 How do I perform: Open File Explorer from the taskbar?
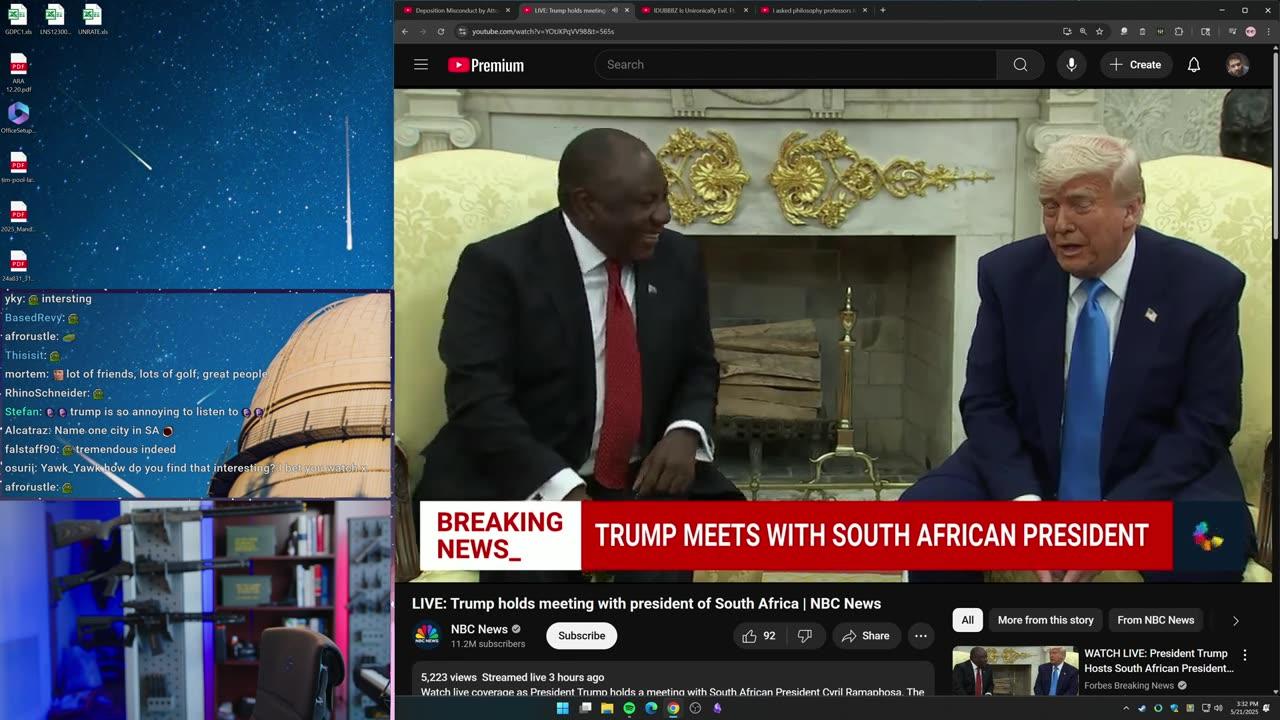[607, 708]
